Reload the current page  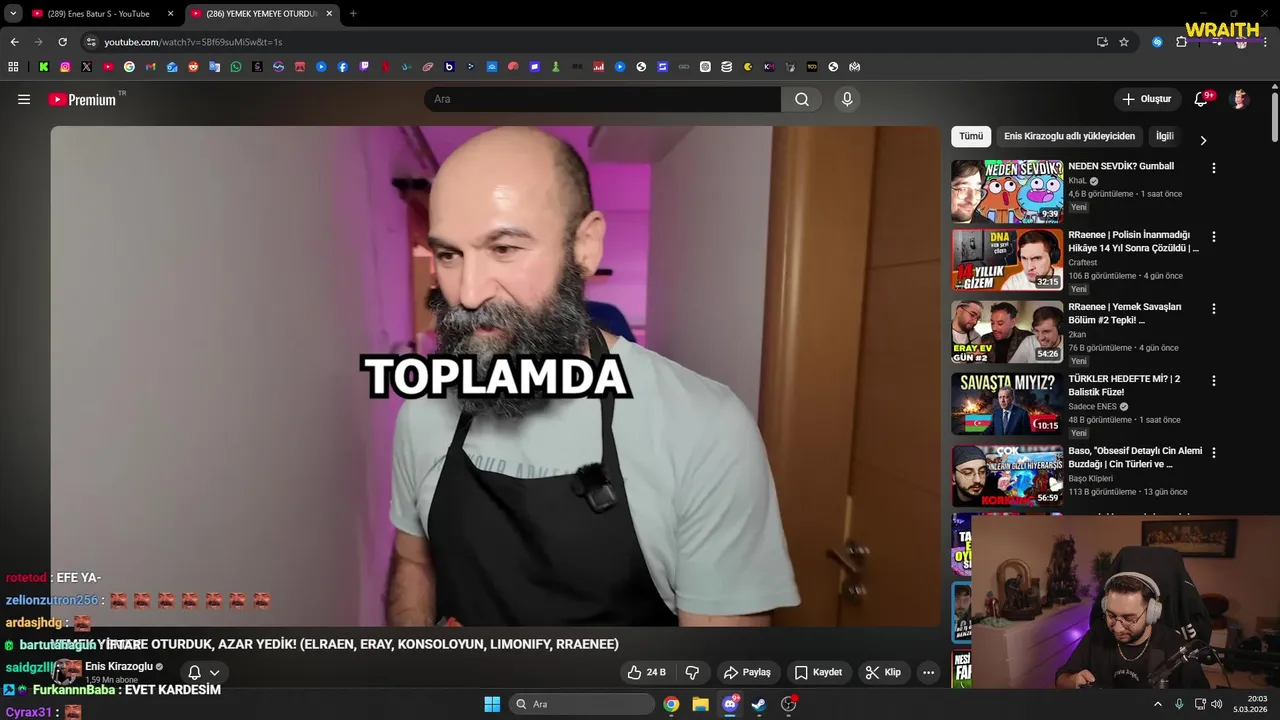(62, 42)
